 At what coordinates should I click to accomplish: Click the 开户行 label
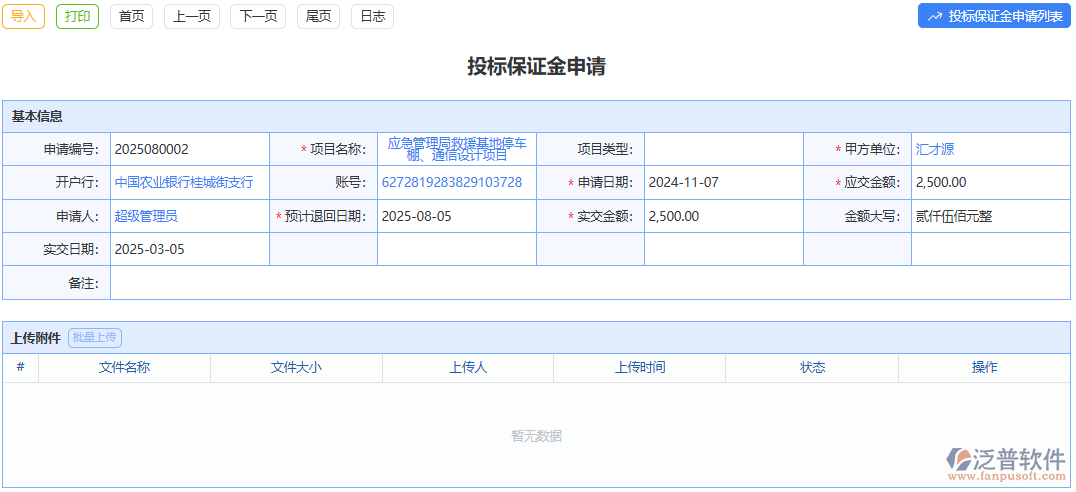pos(78,182)
